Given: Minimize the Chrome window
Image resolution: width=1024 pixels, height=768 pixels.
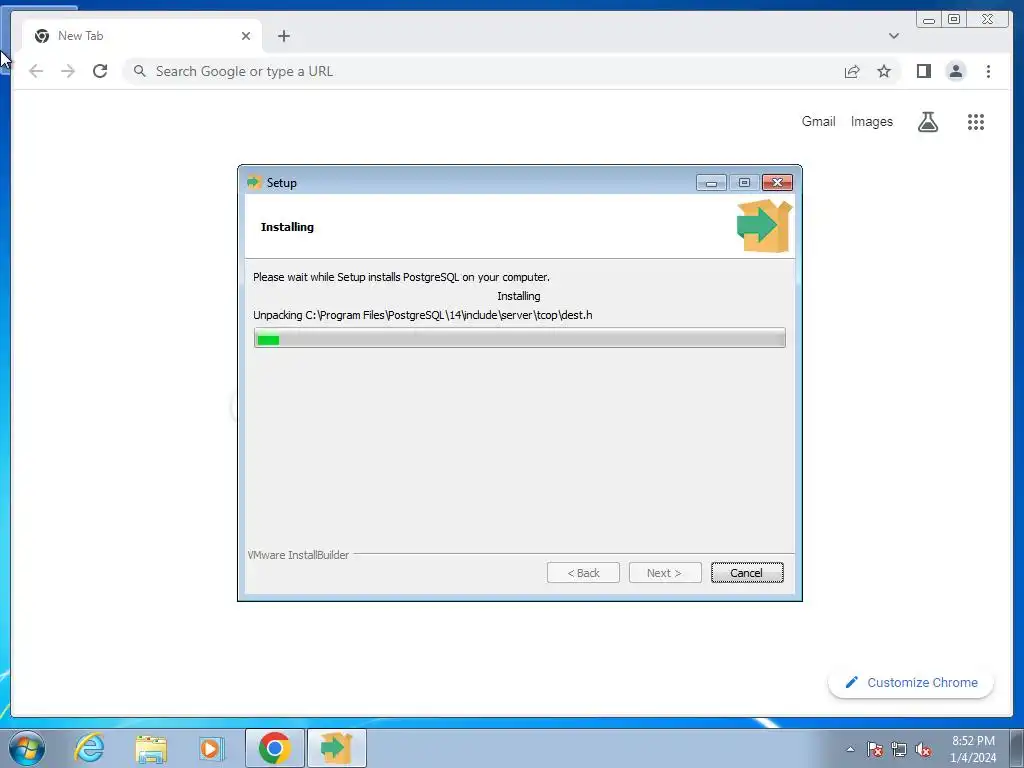Looking at the screenshot, I should coord(929,20).
